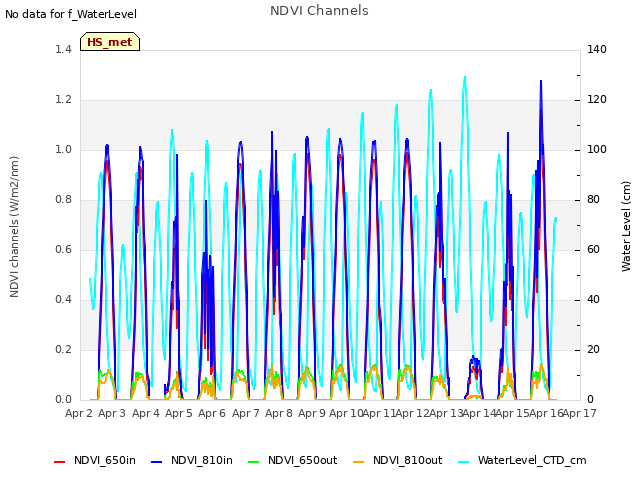Click the chart title NDVI Channels
This screenshot has width=640, height=480.
(319, 11)
